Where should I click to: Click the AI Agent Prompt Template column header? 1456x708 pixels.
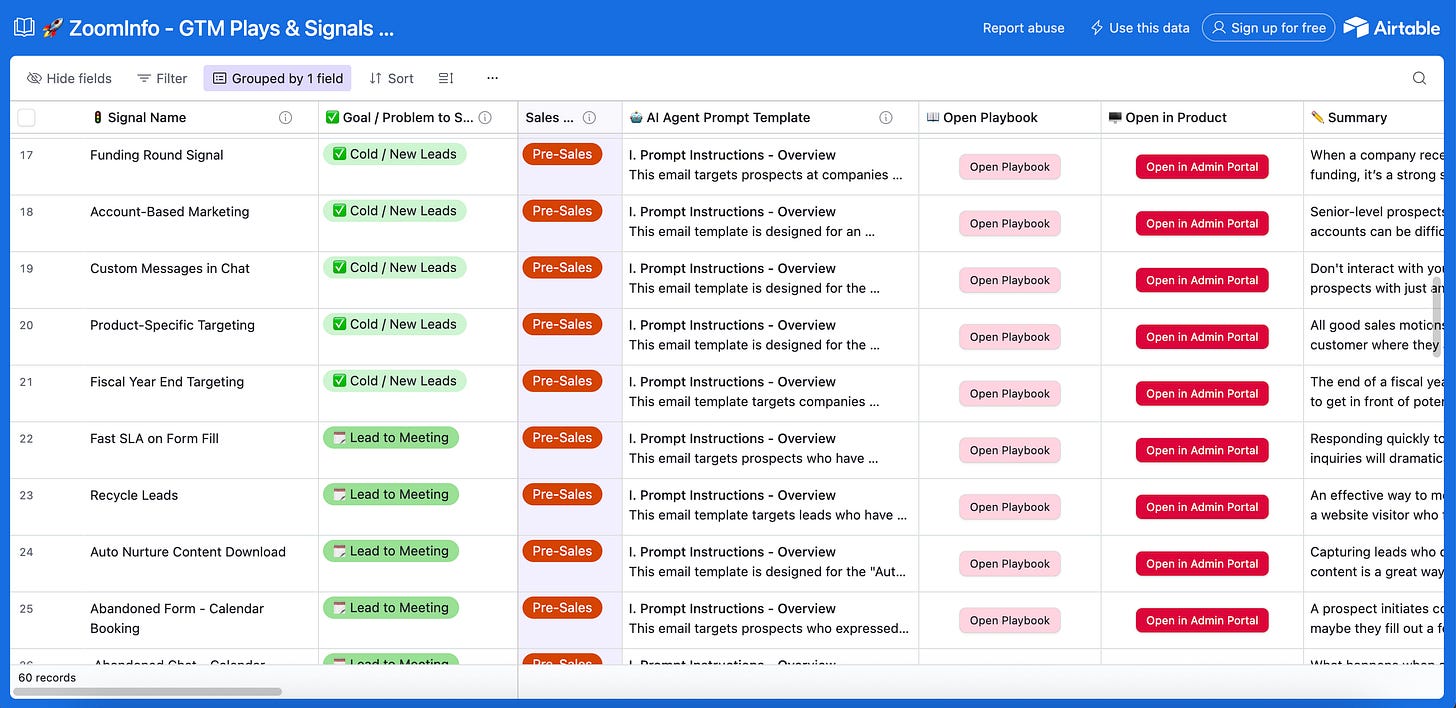click(770, 118)
